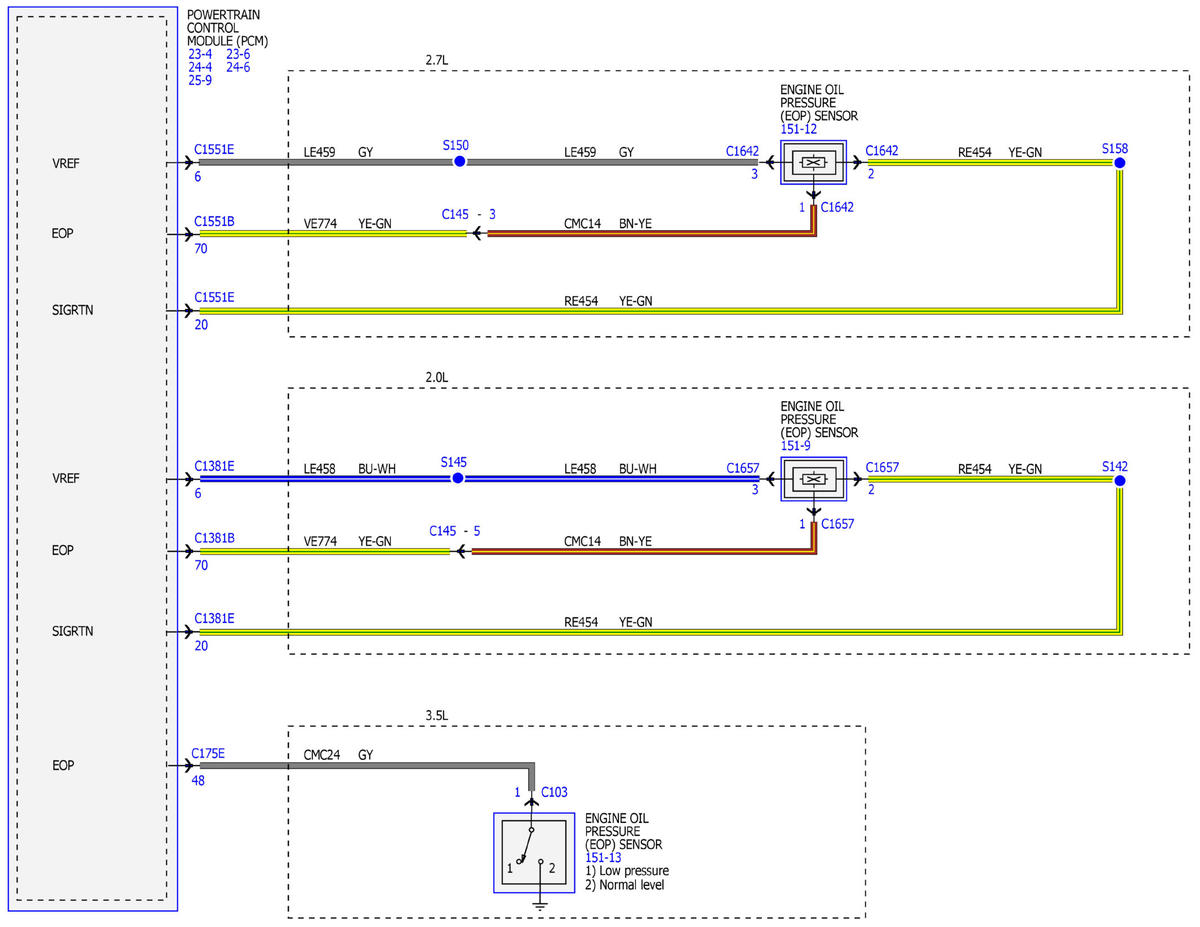
Task: Click the RE454 YE-GN label left of S142
Action: (x=999, y=468)
